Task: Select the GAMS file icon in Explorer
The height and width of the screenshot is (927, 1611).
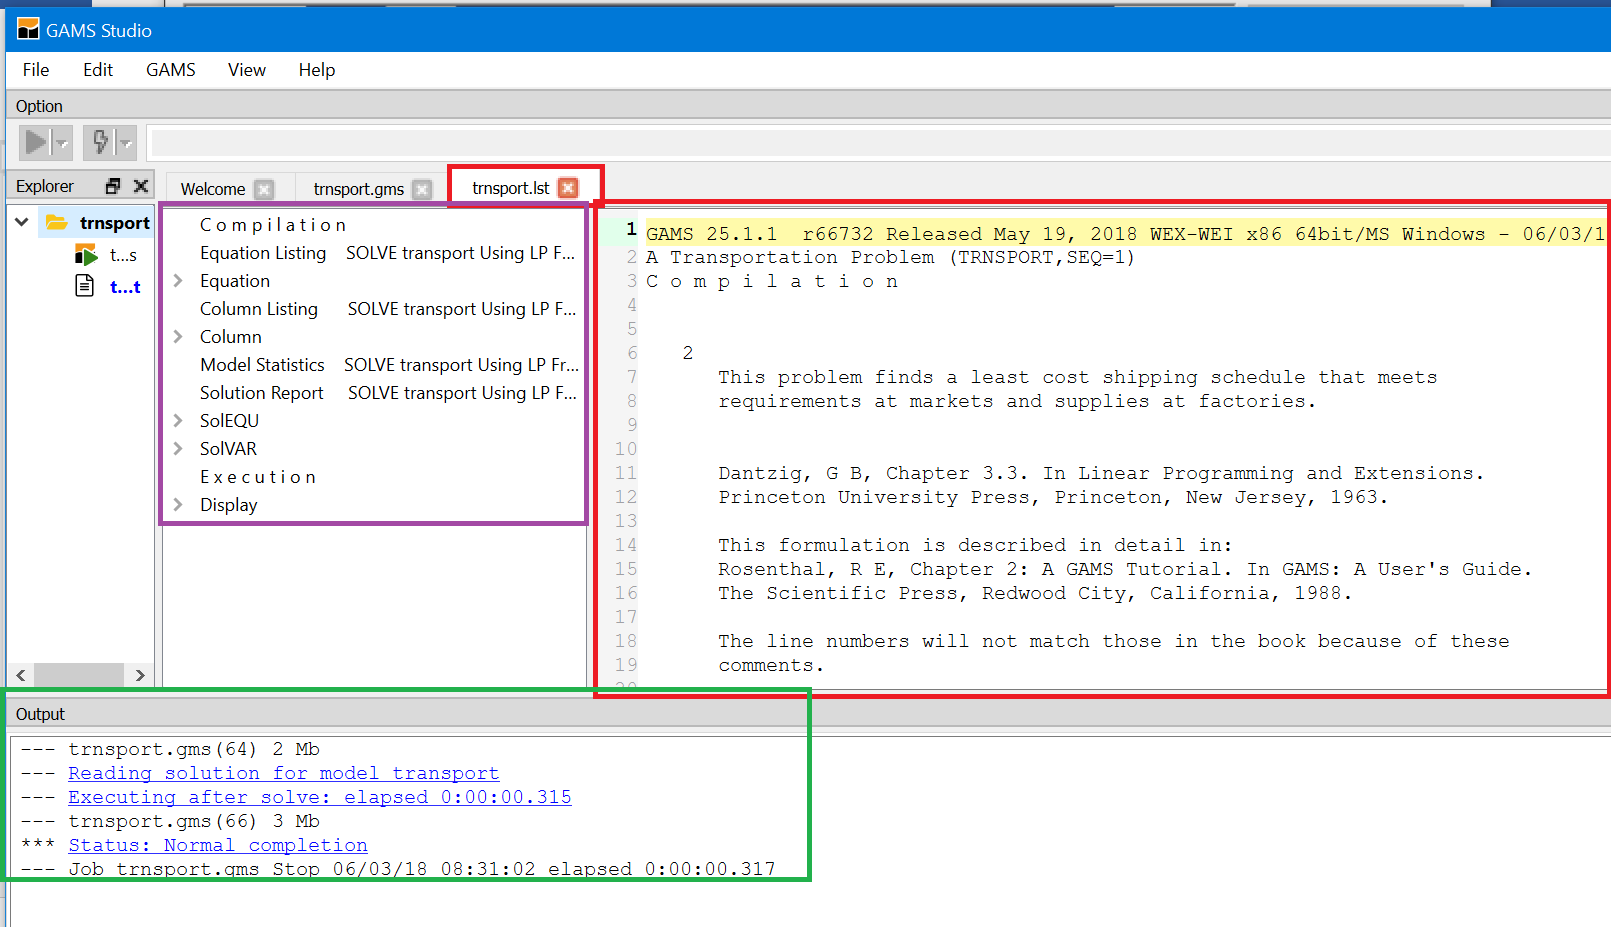Action: point(86,256)
